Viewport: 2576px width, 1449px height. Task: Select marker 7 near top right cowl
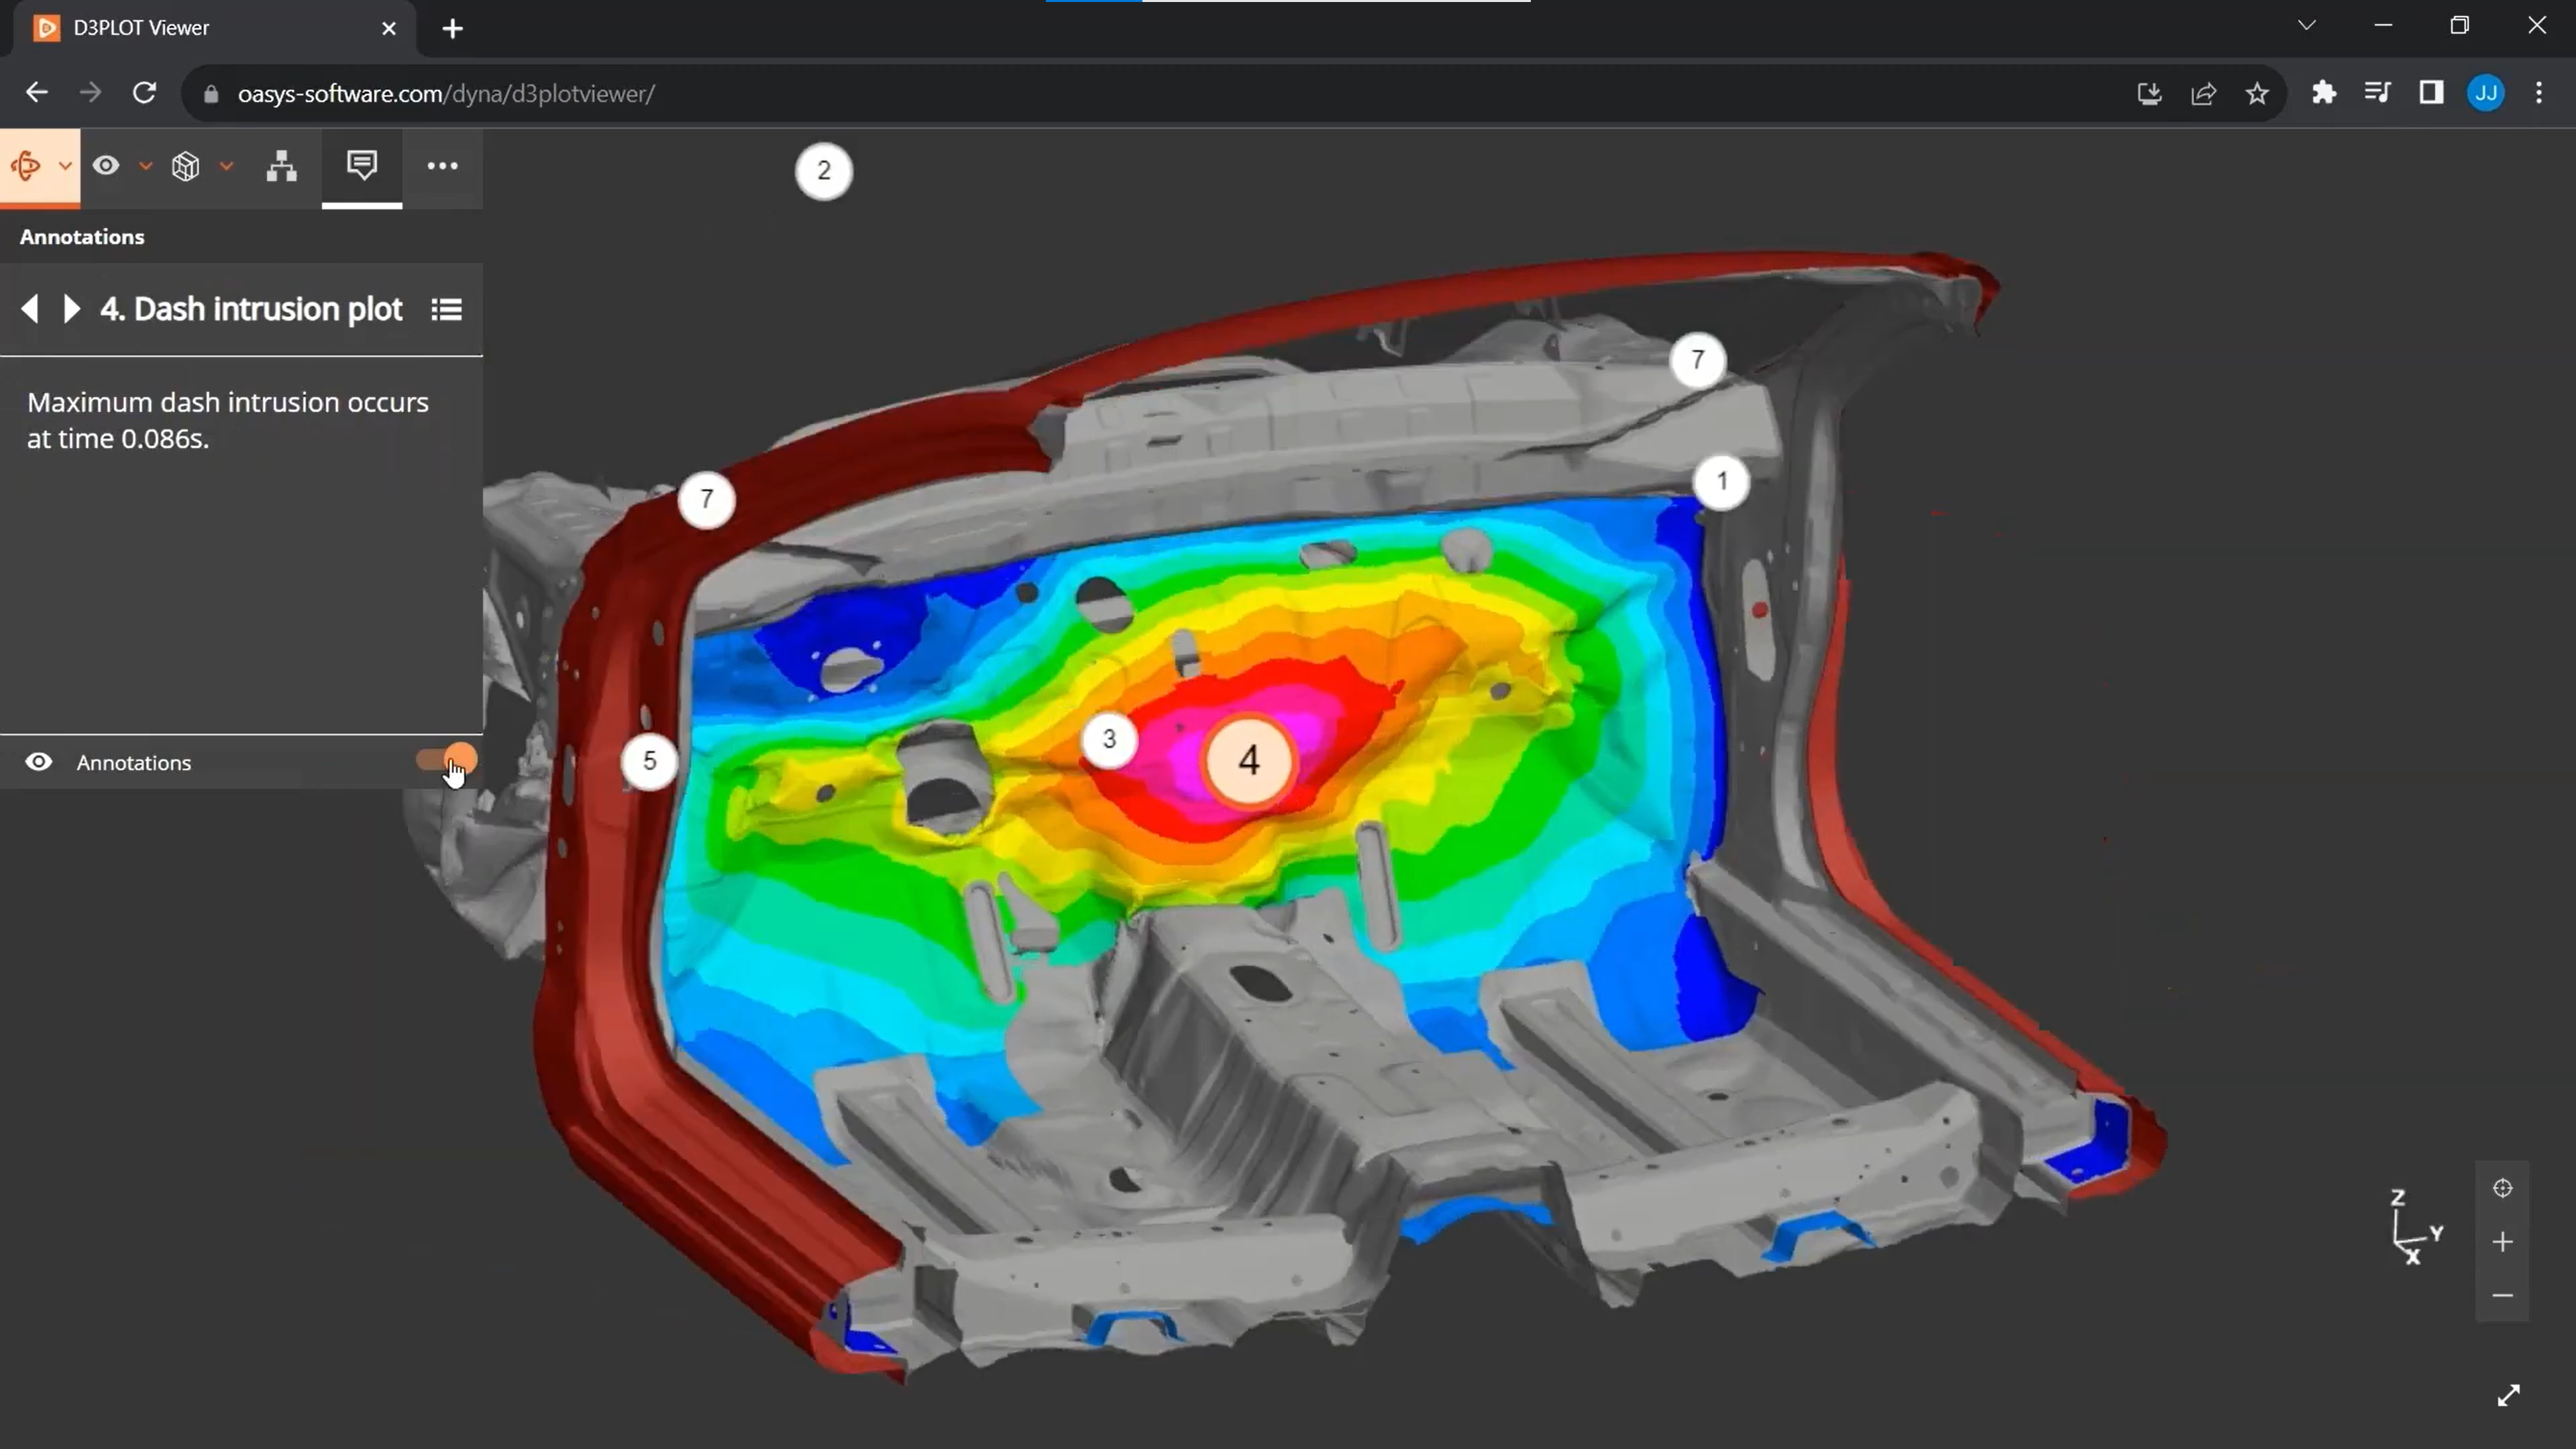[x=1698, y=360]
